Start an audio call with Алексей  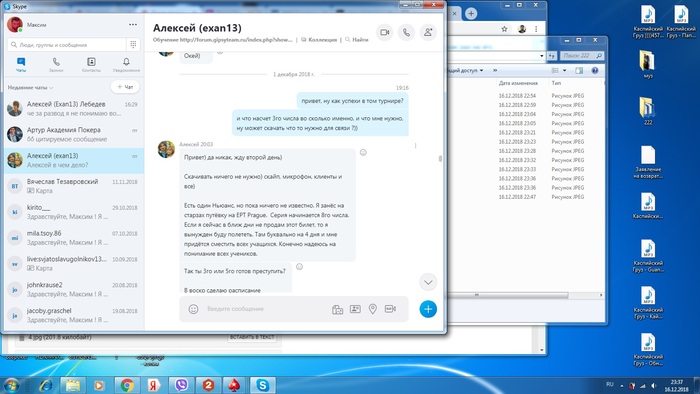pos(406,32)
